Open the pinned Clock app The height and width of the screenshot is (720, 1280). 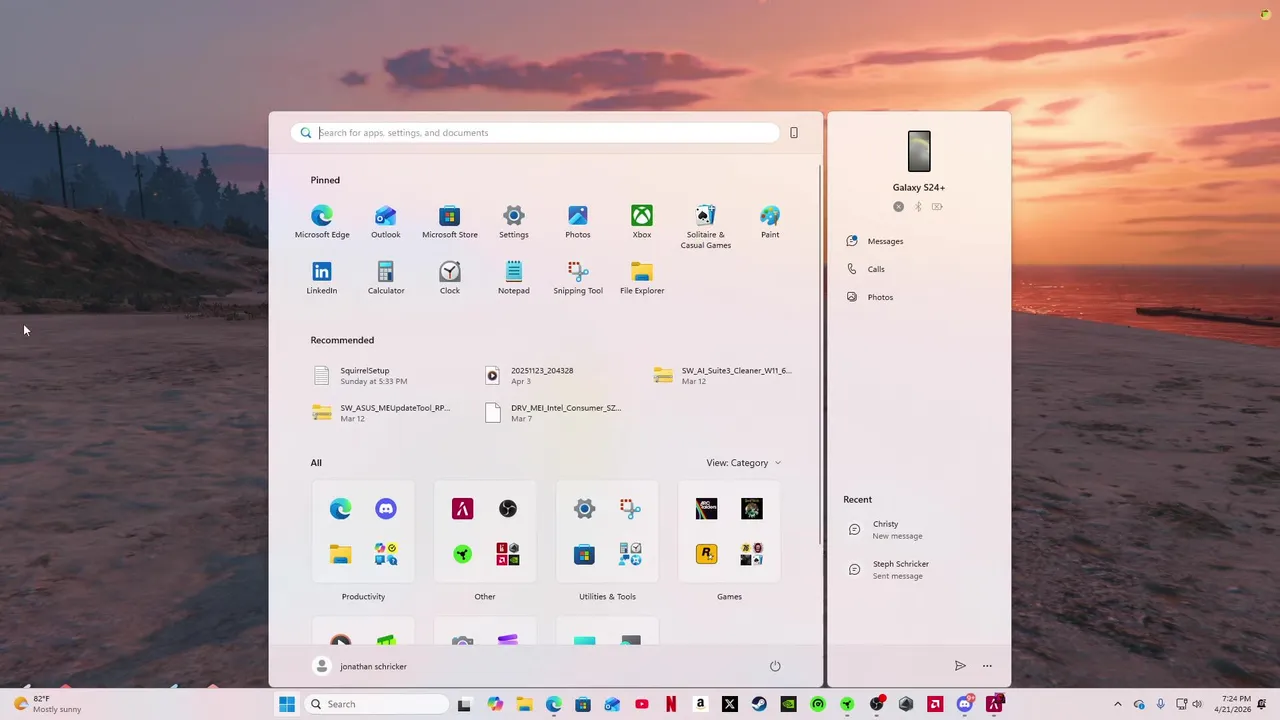(x=450, y=278)
